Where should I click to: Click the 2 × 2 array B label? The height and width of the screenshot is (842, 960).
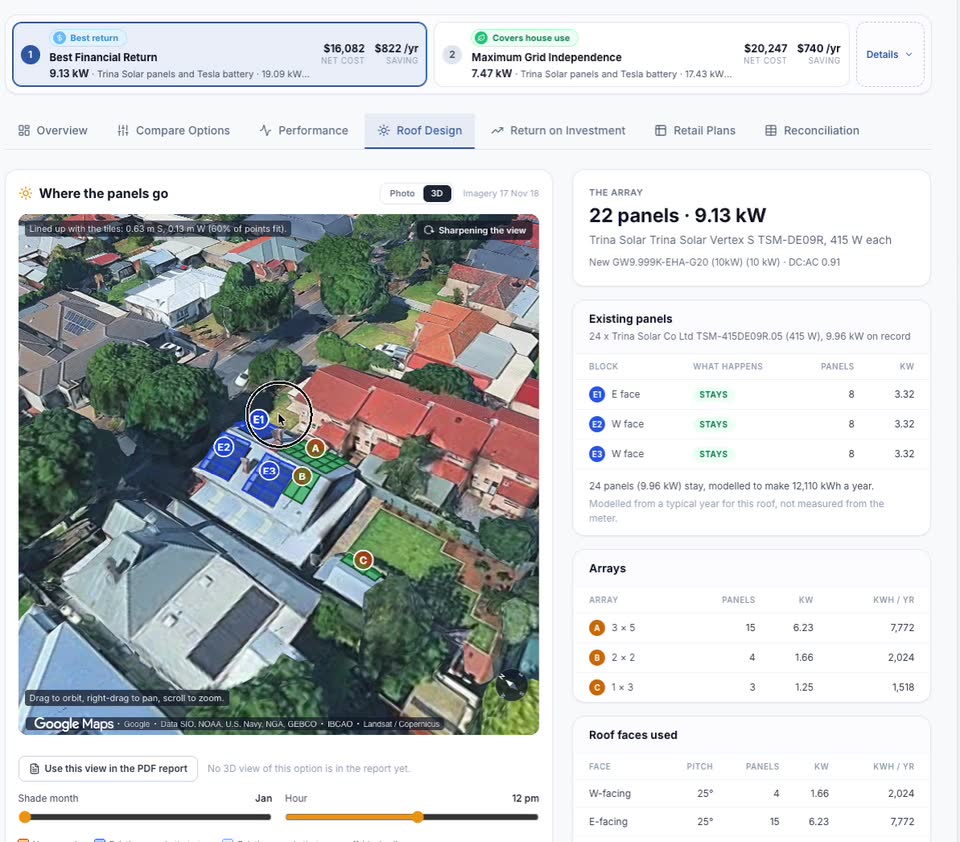(623, 658)
